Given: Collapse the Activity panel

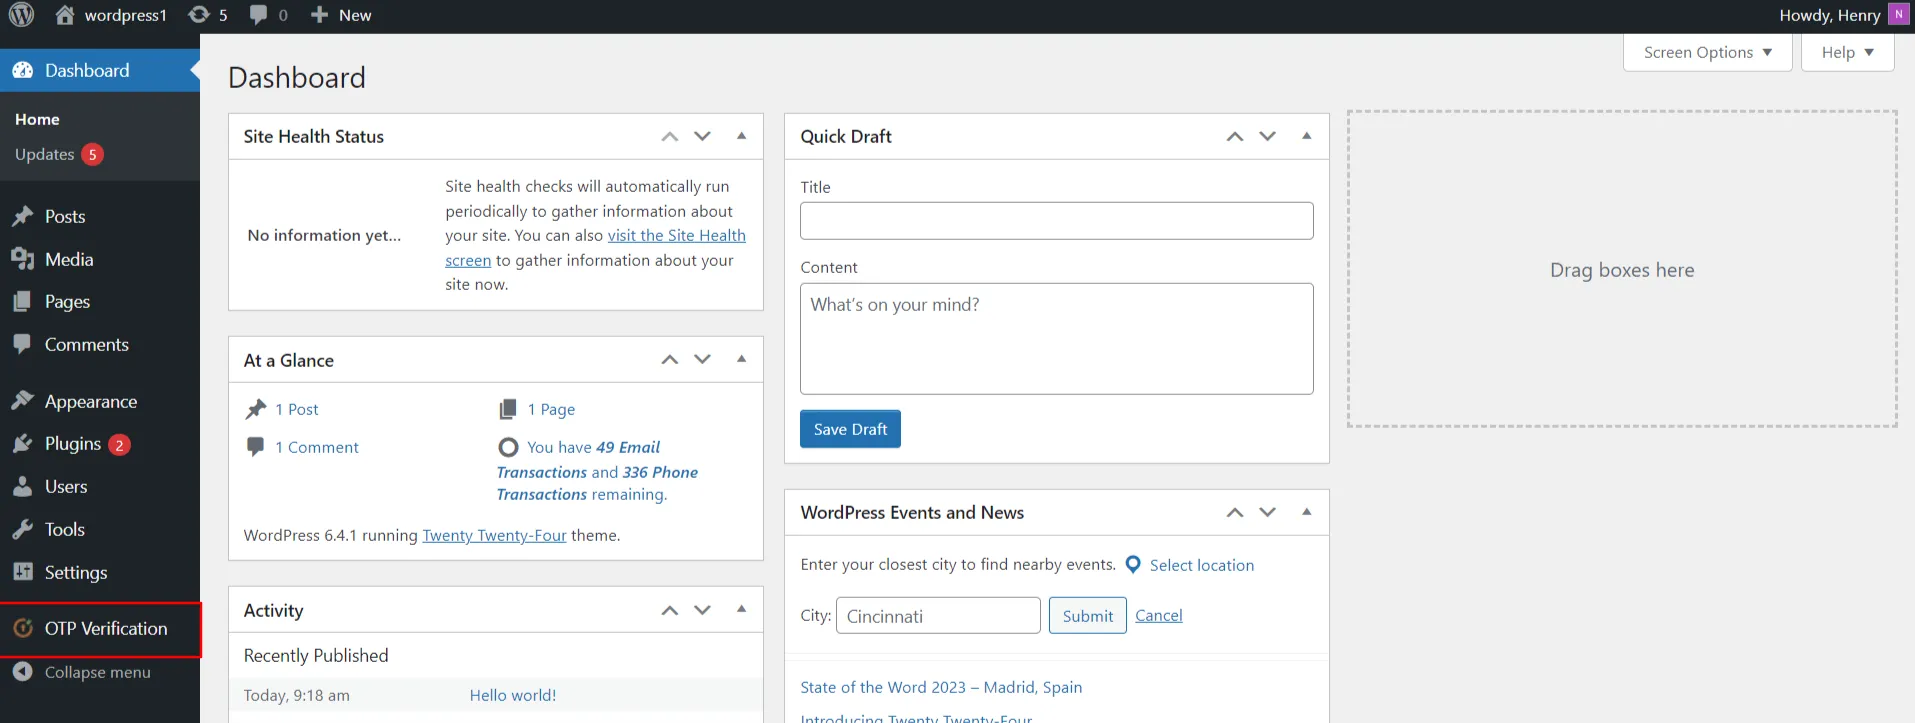Looking at the screenshot, I should pos(741,609).
